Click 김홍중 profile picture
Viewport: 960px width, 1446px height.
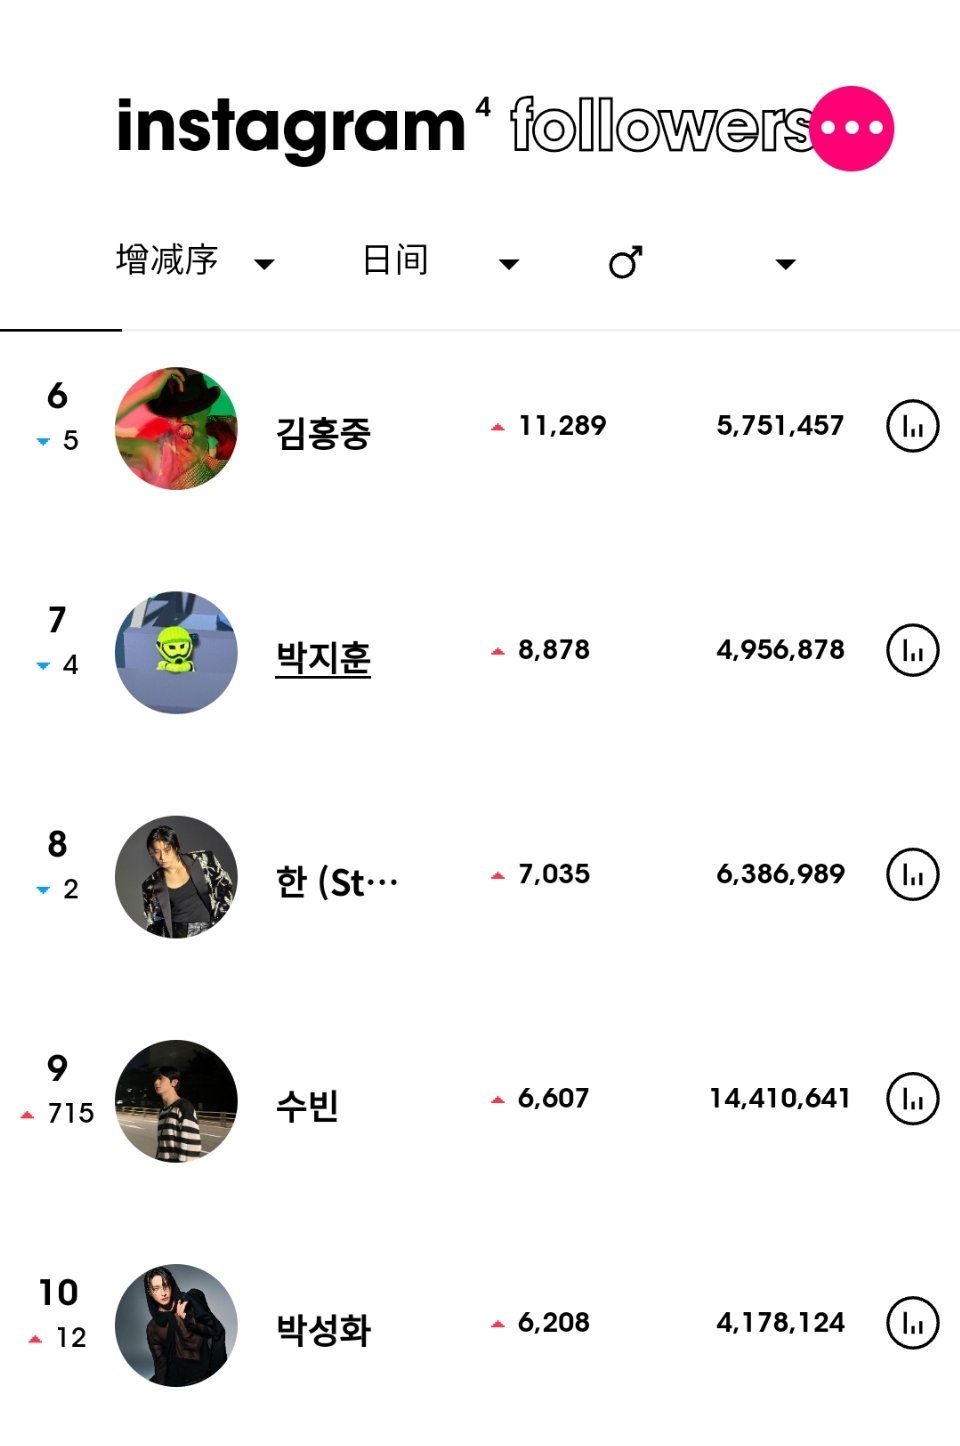176,428
